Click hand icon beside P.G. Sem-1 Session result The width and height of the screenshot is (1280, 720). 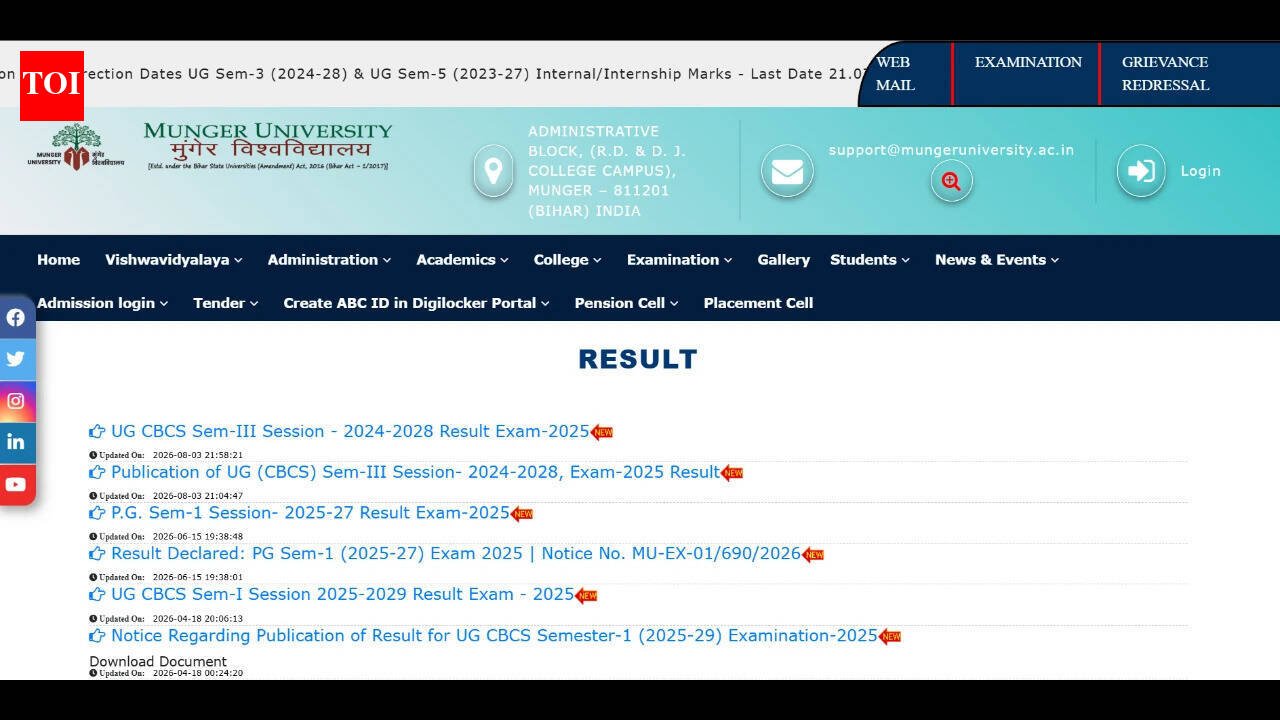tap(97, 513)
